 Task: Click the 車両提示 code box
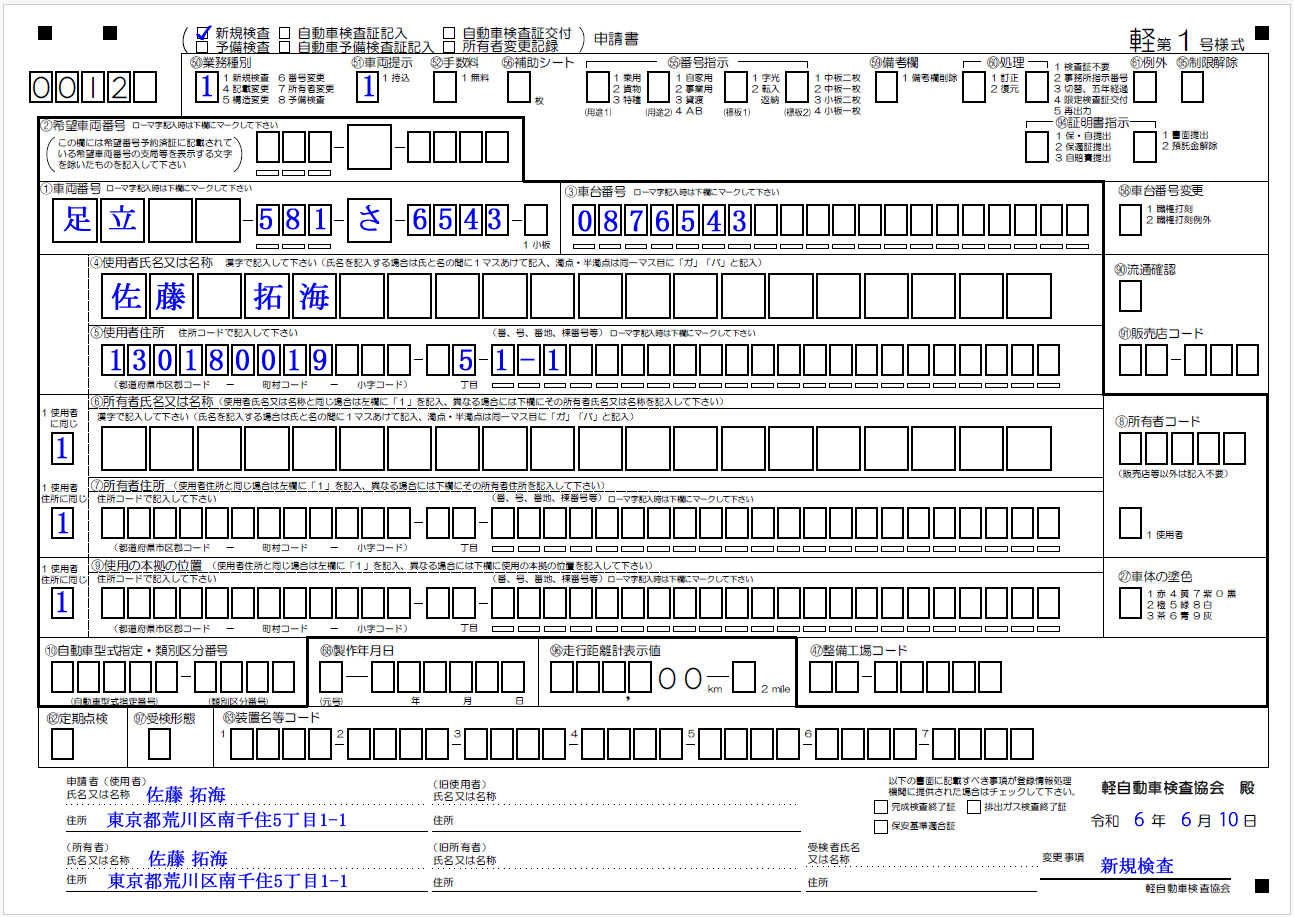click(368, 87)
